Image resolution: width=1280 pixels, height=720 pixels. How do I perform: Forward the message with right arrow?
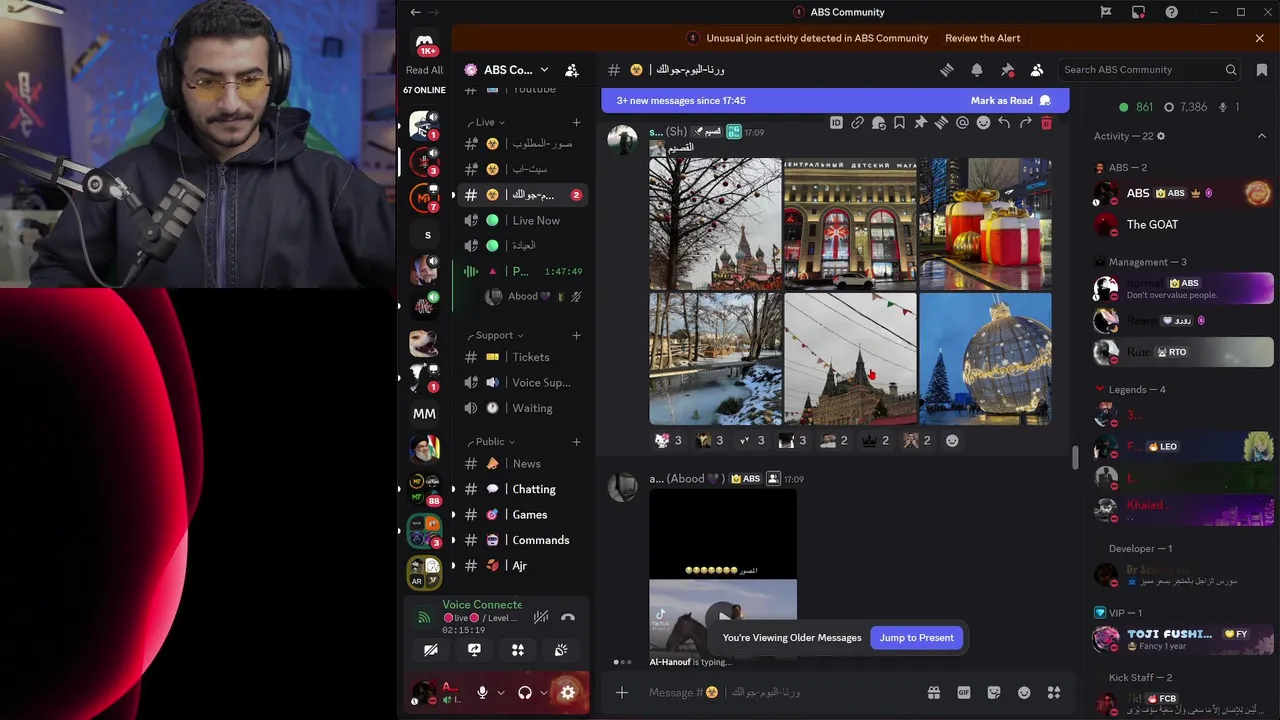click(x=1025, y=123)
